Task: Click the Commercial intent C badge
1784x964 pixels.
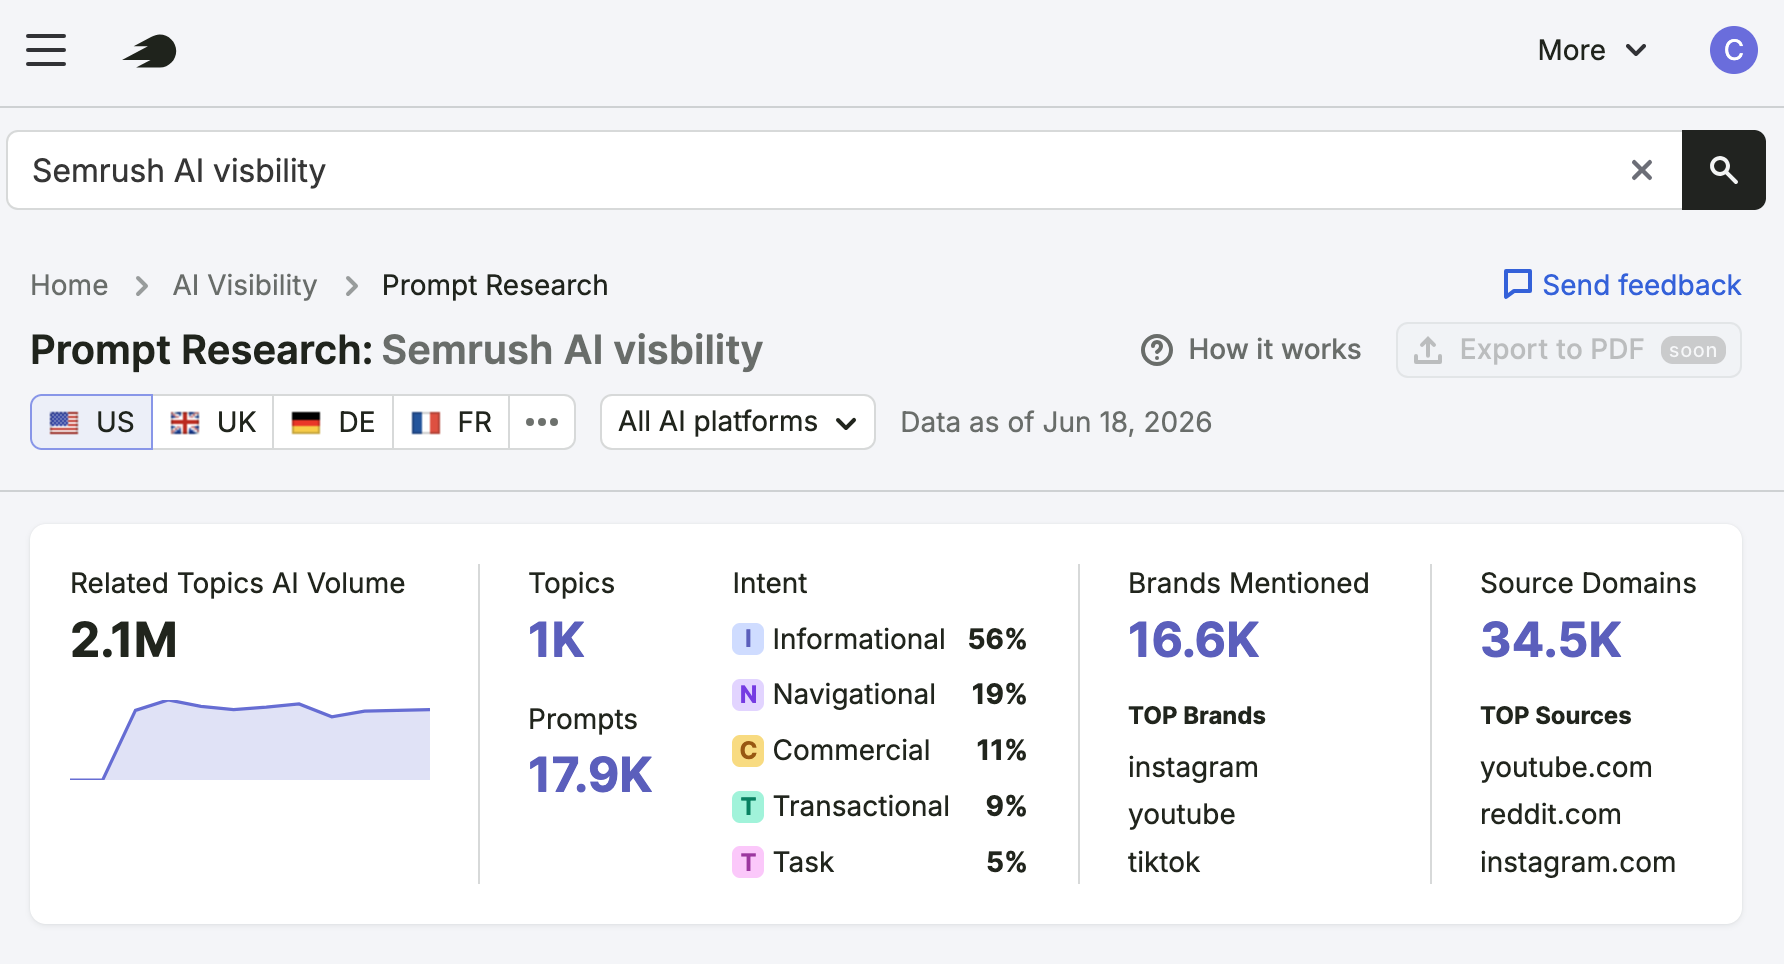Action: tap(748, 750)
